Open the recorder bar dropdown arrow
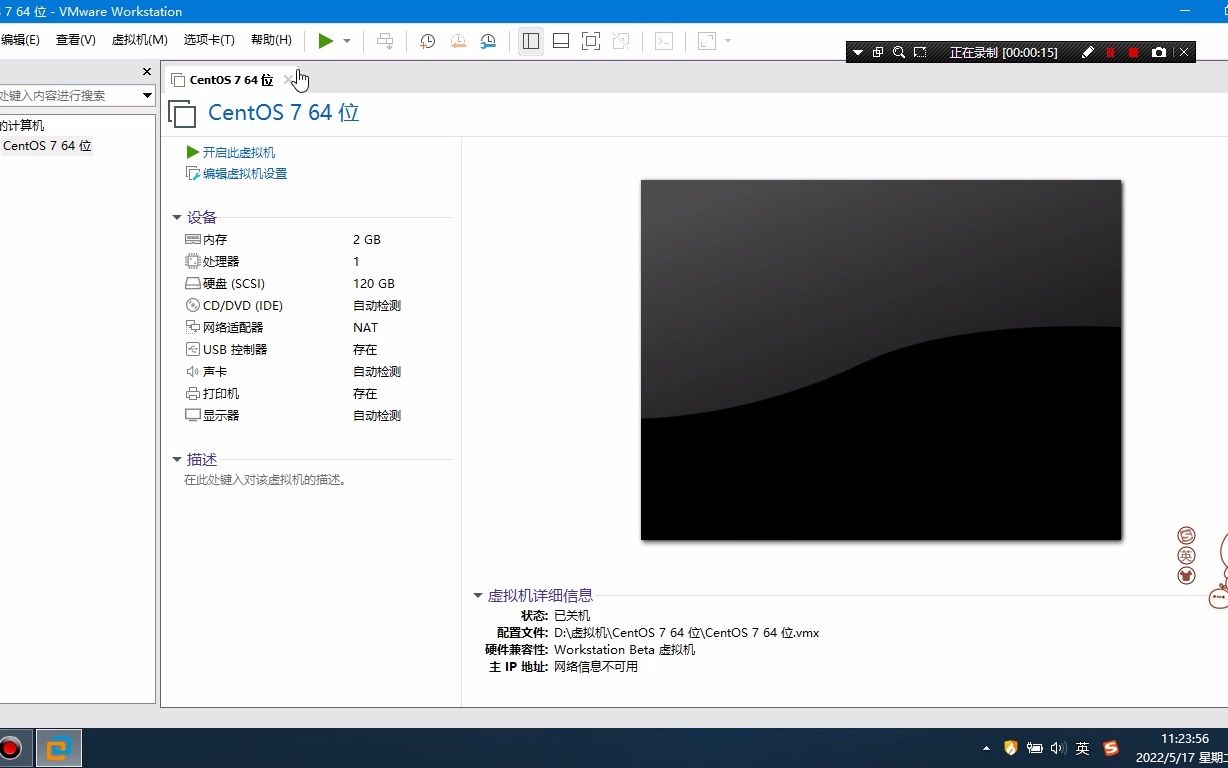1228x768 pixels. pyautogui.click(x=858, y=52)
